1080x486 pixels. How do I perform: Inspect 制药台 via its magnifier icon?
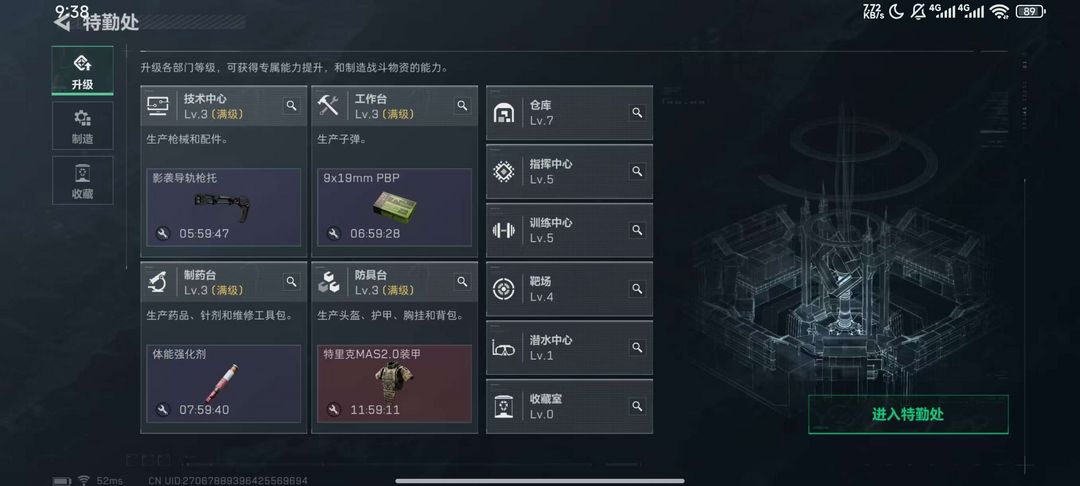point(291,282)
